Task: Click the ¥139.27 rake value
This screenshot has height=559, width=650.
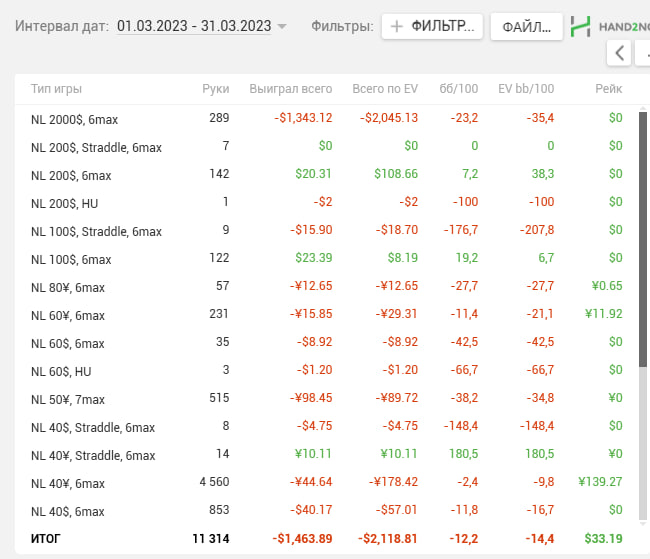Action: [x=600, y=482]
